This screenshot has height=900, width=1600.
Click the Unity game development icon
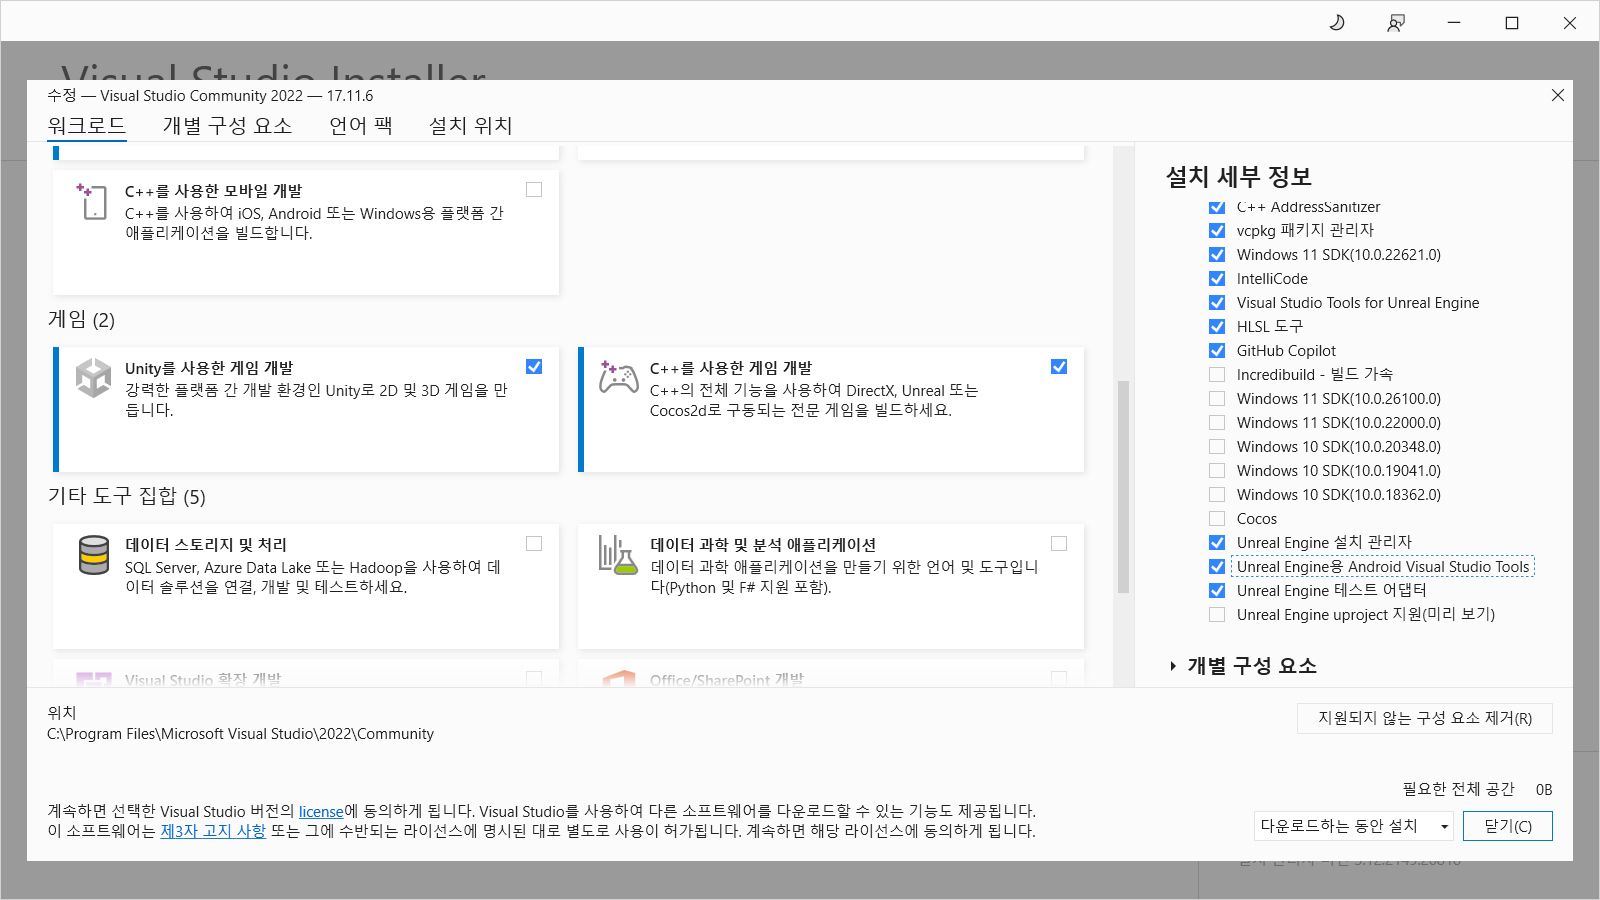[x=94, y=378]
